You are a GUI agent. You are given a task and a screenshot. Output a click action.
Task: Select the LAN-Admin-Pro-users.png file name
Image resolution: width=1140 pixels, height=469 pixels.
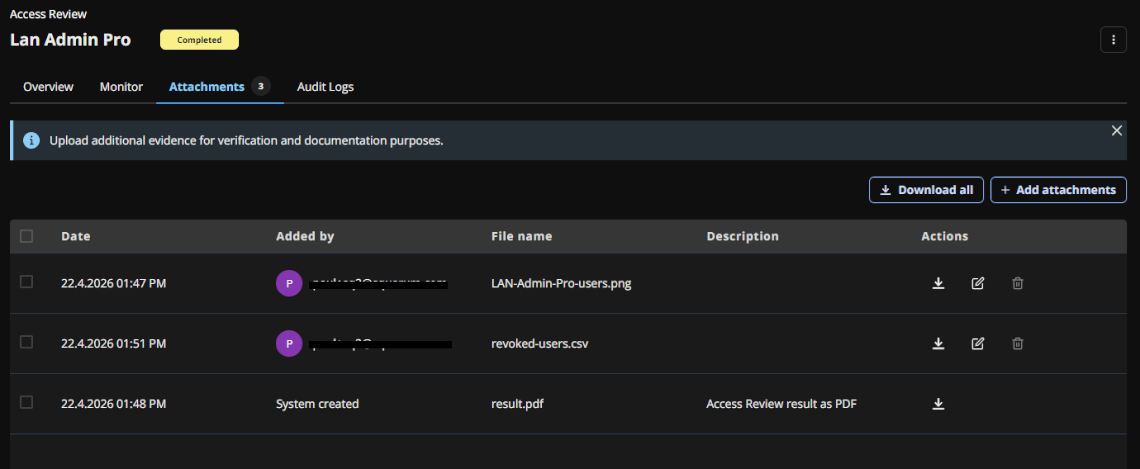click(561, 284)
